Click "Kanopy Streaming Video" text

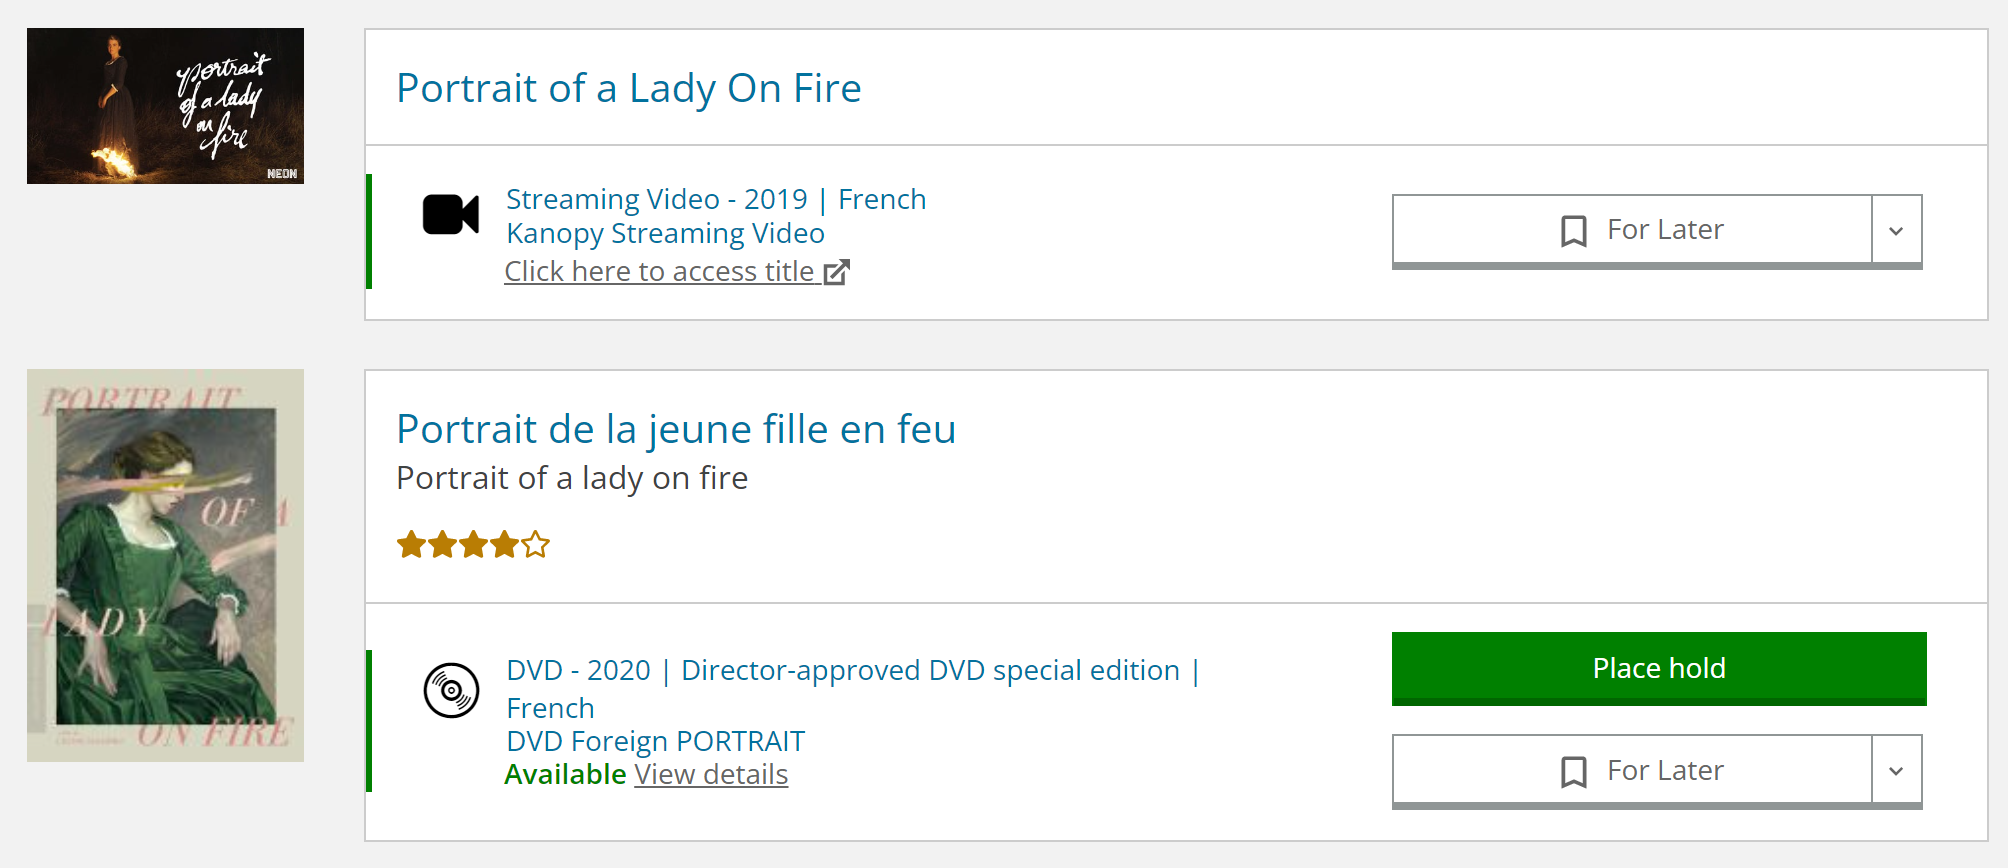[x=665, y=233]
